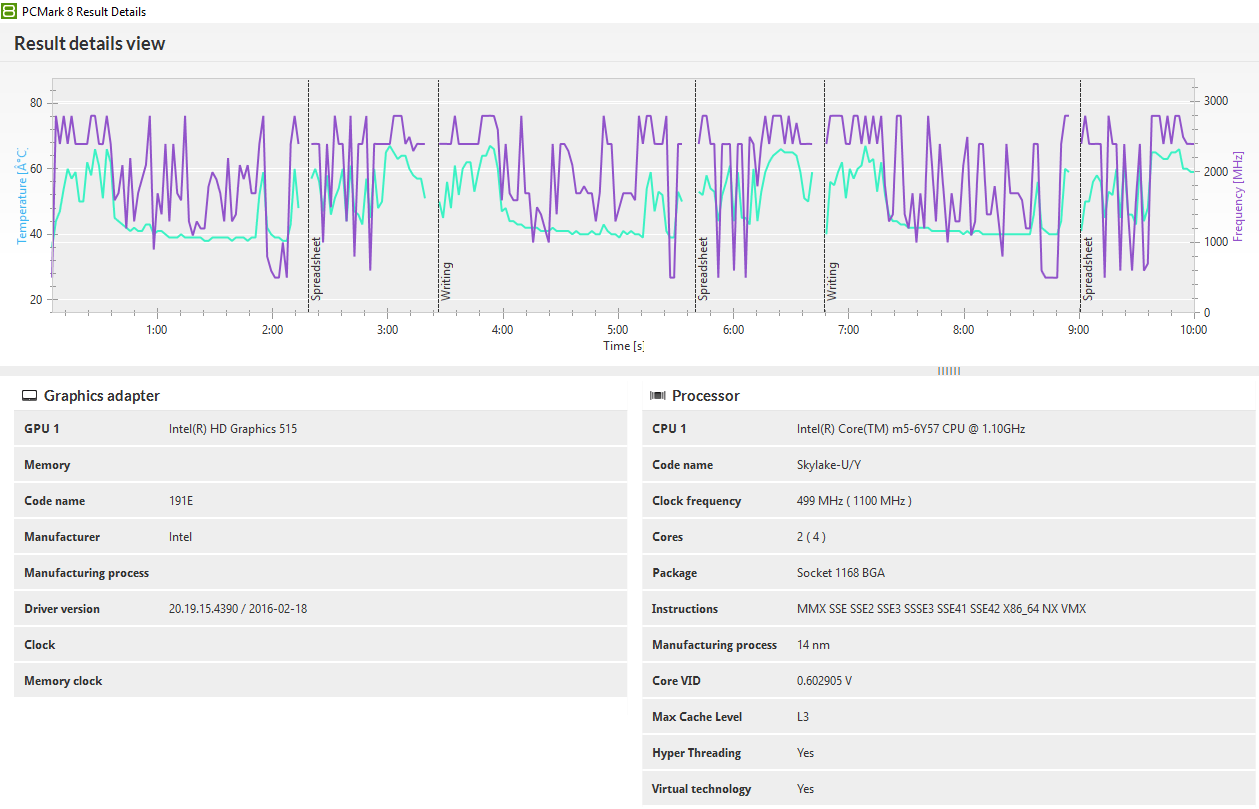Click the orange splitter grip below the chart
Screen dimensions: 1259x809
click(948, 371)
